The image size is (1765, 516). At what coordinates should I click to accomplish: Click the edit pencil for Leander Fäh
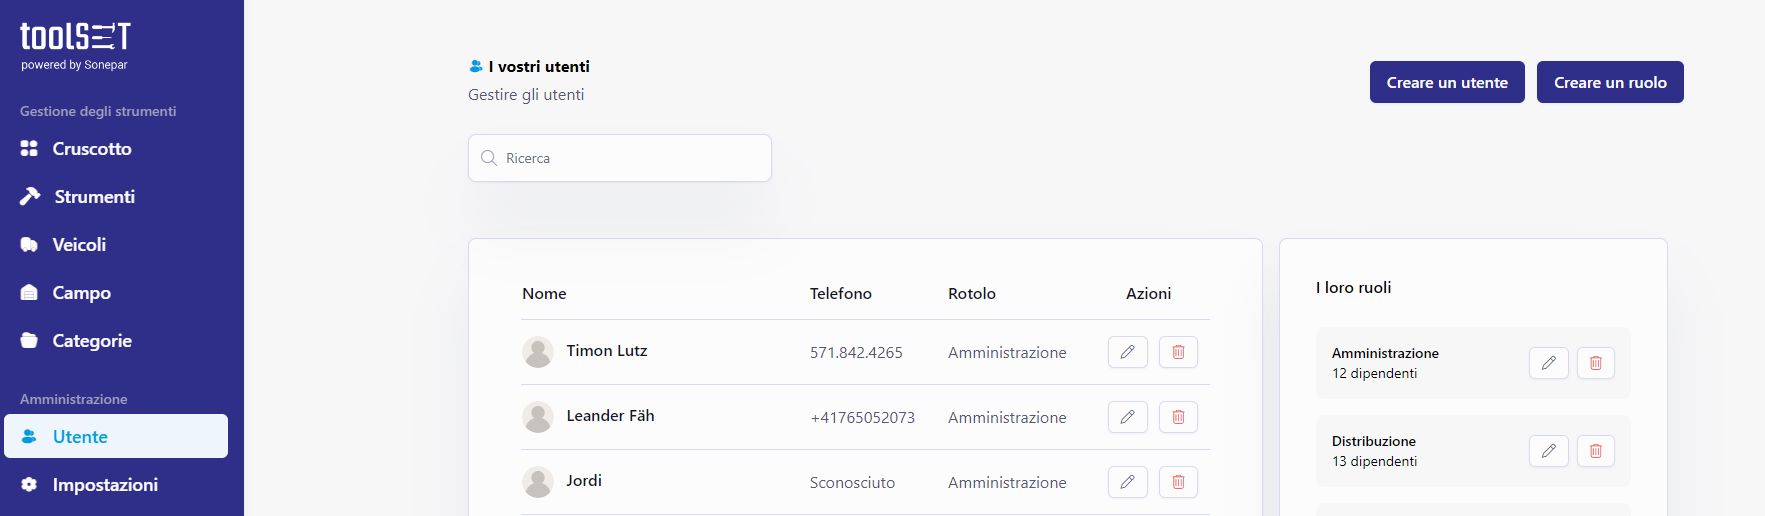pyautogui.click(x=1127, y=417)
